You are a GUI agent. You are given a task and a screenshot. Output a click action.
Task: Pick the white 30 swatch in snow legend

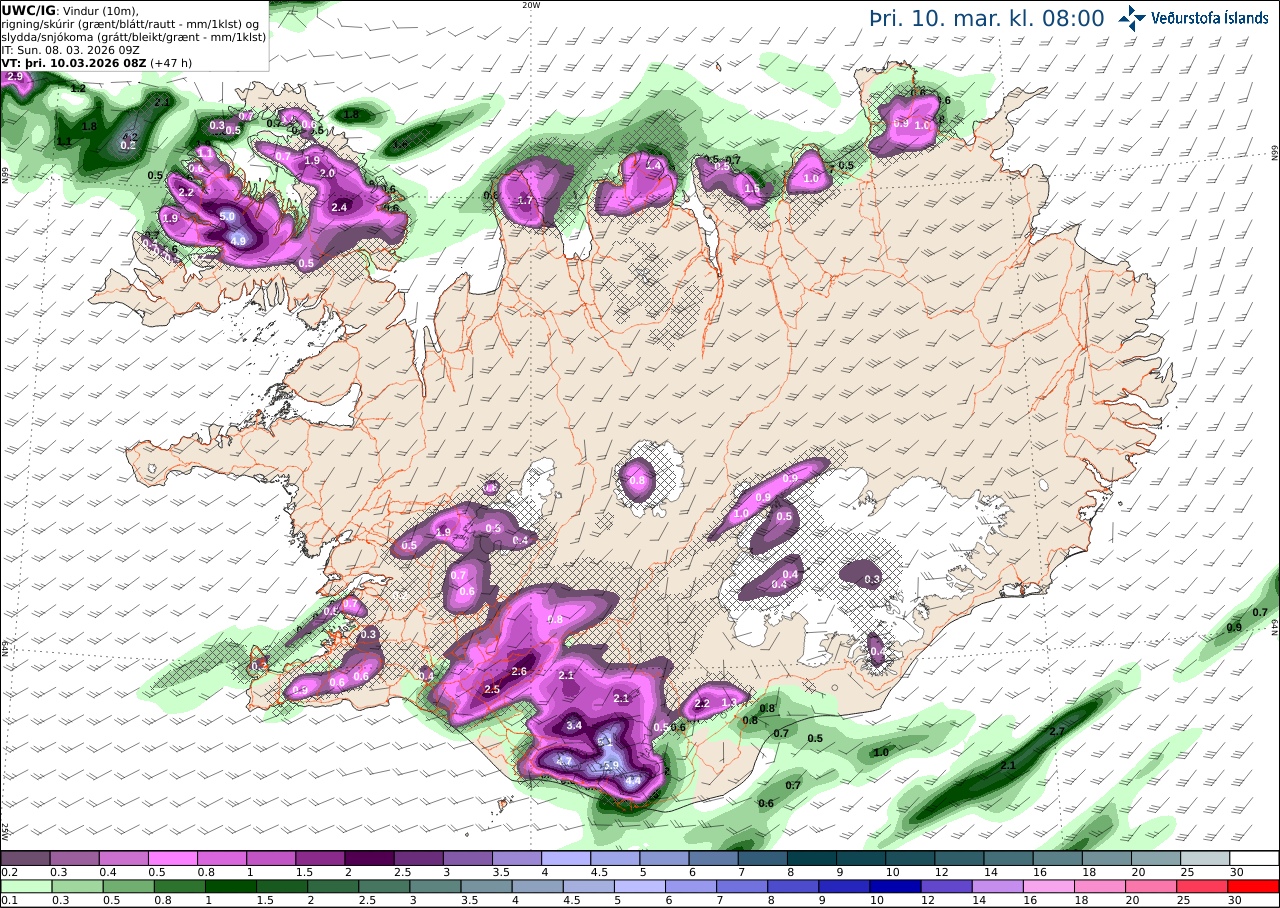pyautogui.click(x=1255, y=858)
